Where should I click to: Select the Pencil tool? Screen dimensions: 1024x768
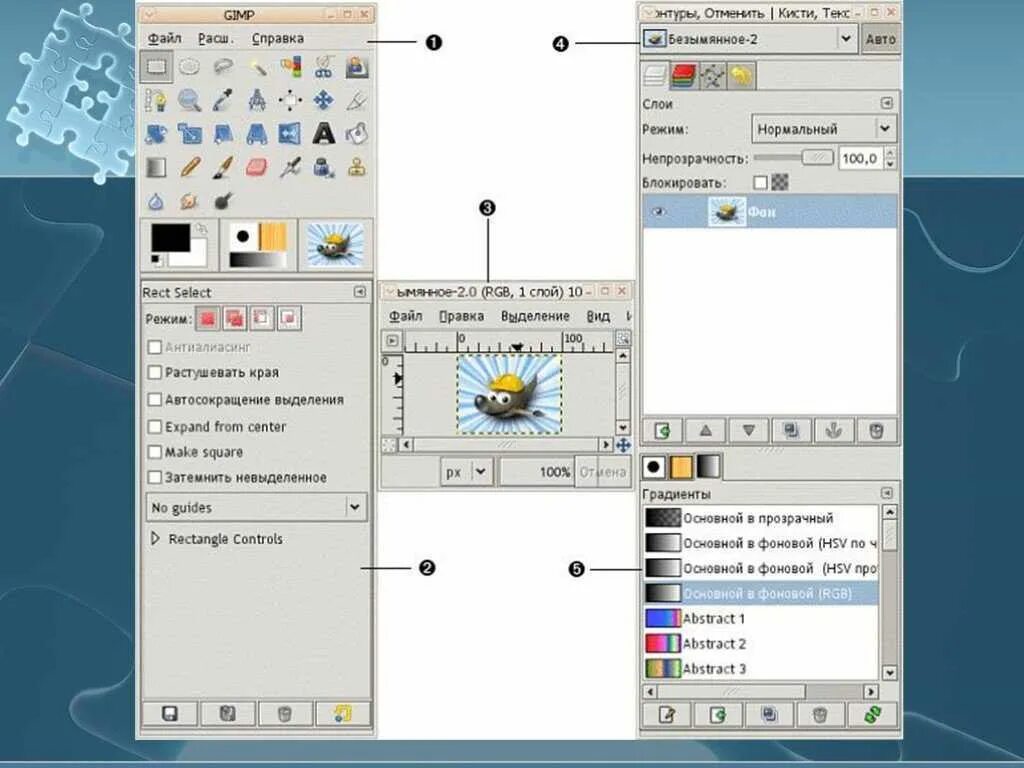189,168
